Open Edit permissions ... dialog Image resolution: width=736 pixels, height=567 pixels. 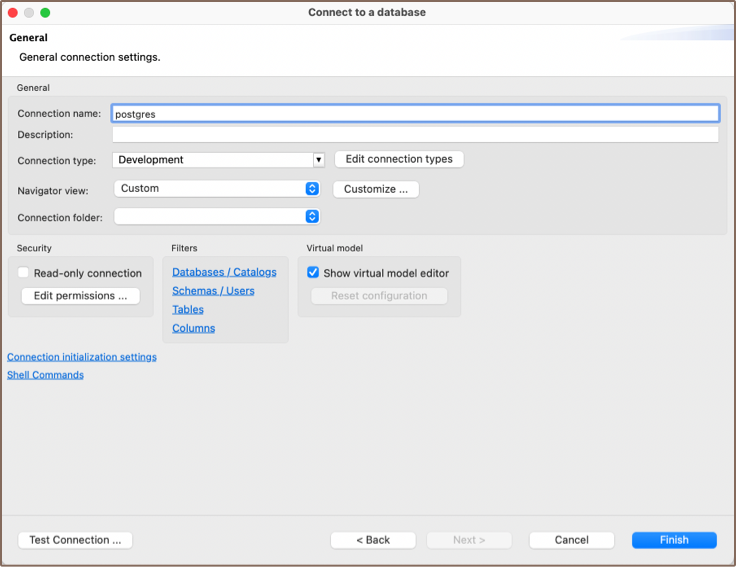(80, 296)
